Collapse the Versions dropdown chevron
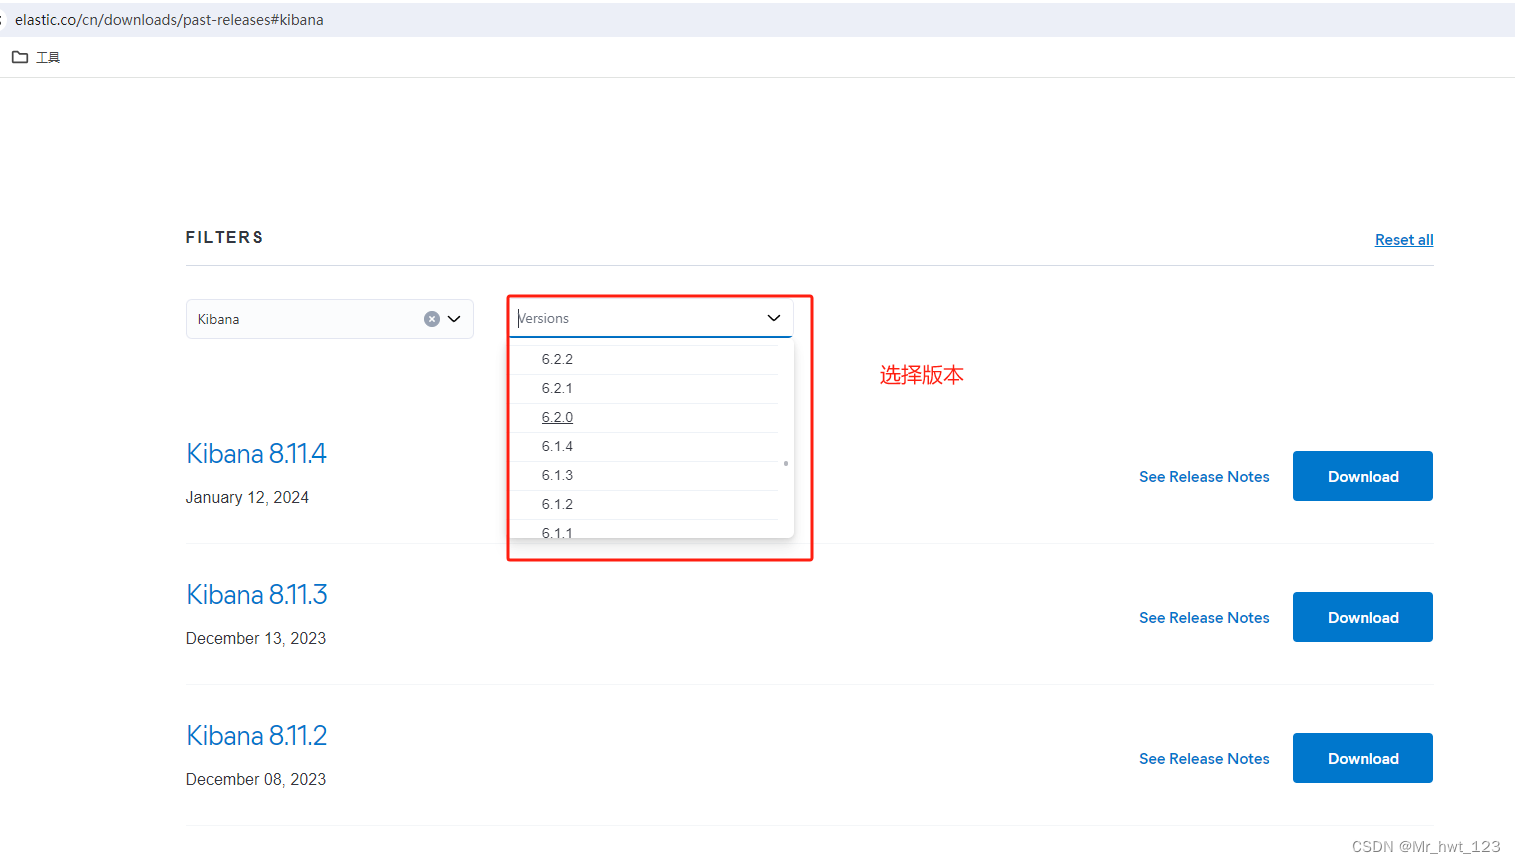 774,318
